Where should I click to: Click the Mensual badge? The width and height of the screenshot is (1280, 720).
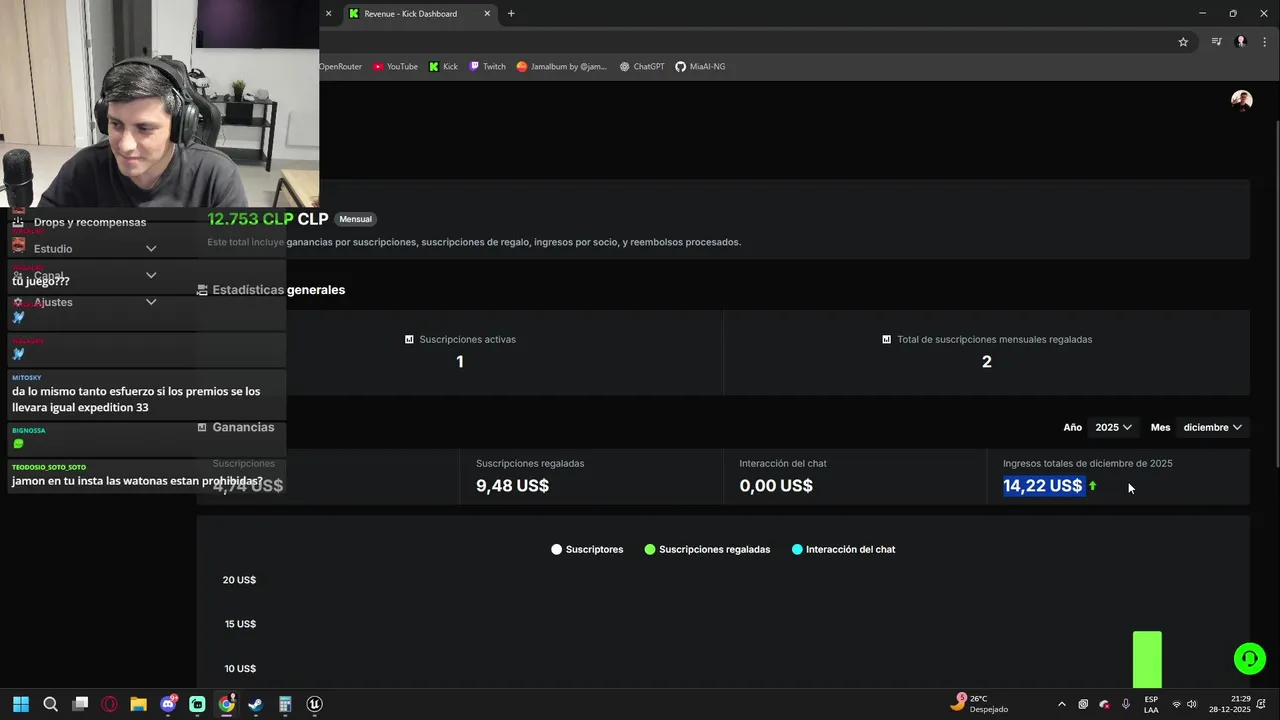coord(355,219)
